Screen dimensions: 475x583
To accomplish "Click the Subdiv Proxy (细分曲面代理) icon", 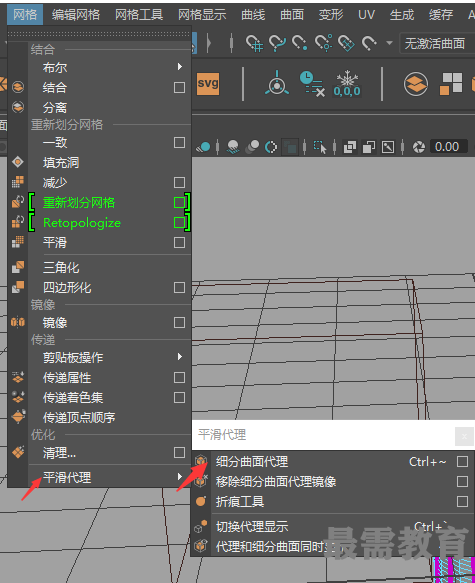I will pyautogui.click(x=201, y=461).
